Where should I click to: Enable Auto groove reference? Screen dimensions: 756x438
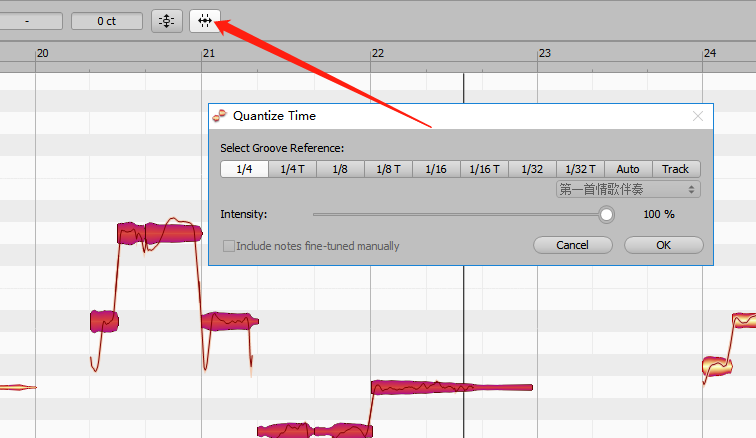click(x=628, y=169)
